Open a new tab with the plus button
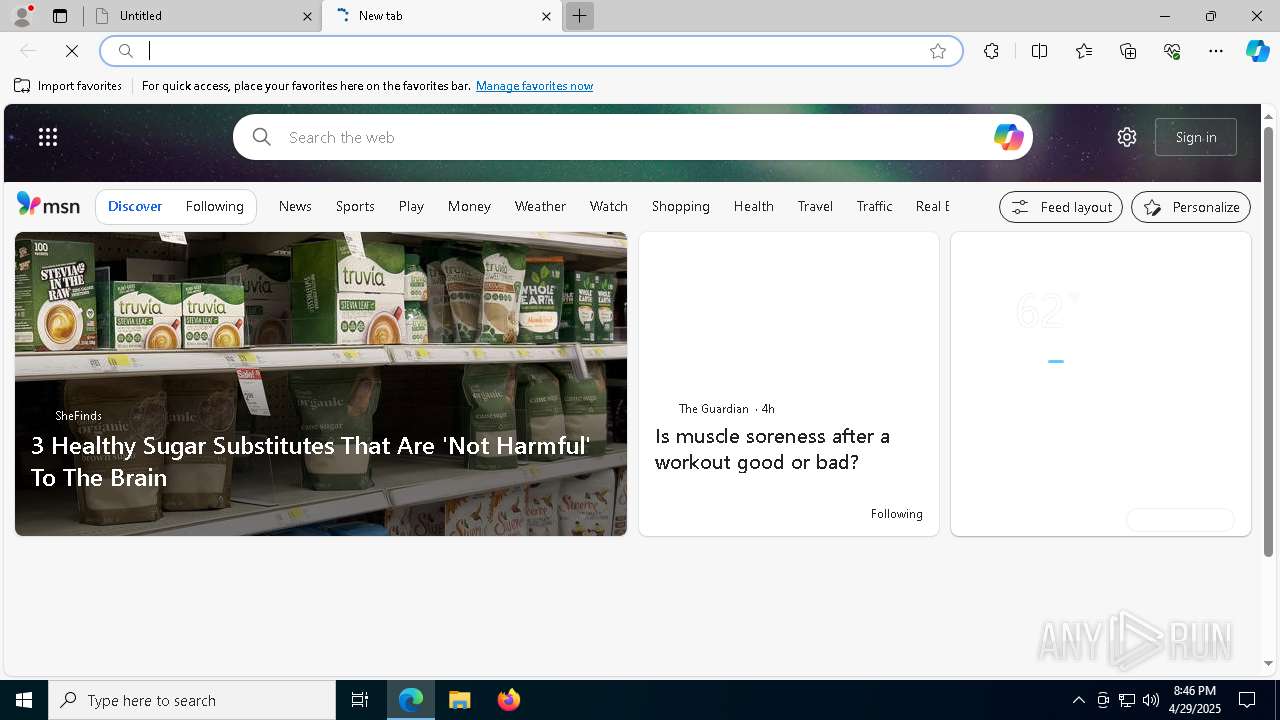 pos(579,16)
